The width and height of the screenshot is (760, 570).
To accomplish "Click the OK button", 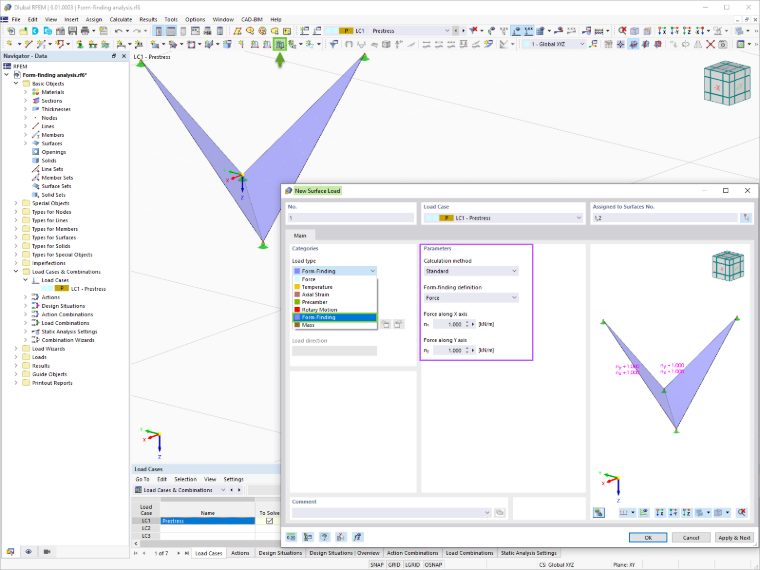I will pos(648,538).
